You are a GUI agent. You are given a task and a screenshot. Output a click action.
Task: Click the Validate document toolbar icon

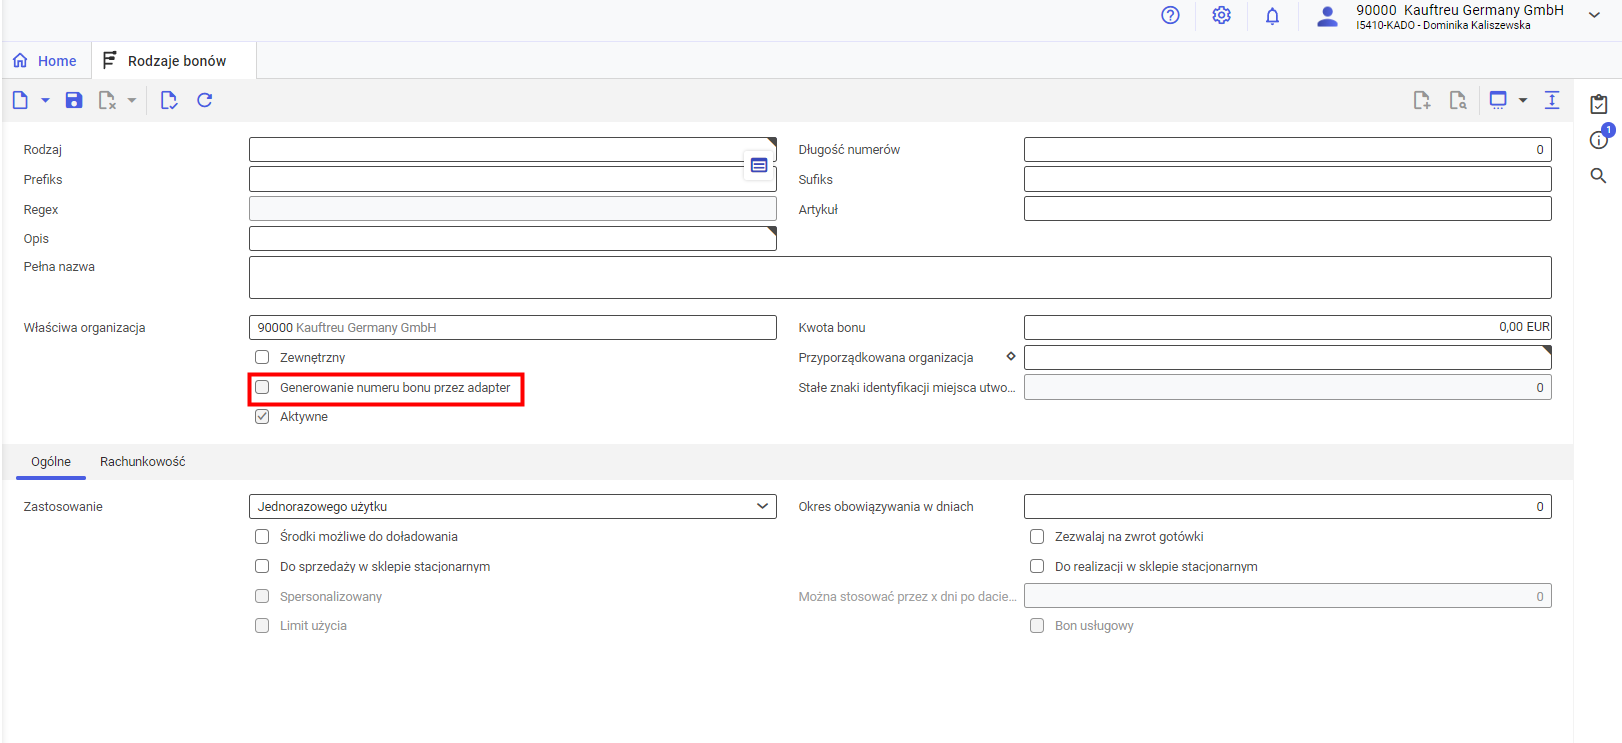click(x=169, y=100)
